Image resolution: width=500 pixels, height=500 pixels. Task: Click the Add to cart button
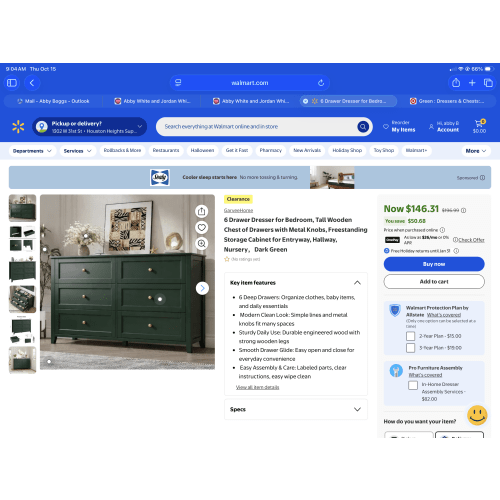434,282
